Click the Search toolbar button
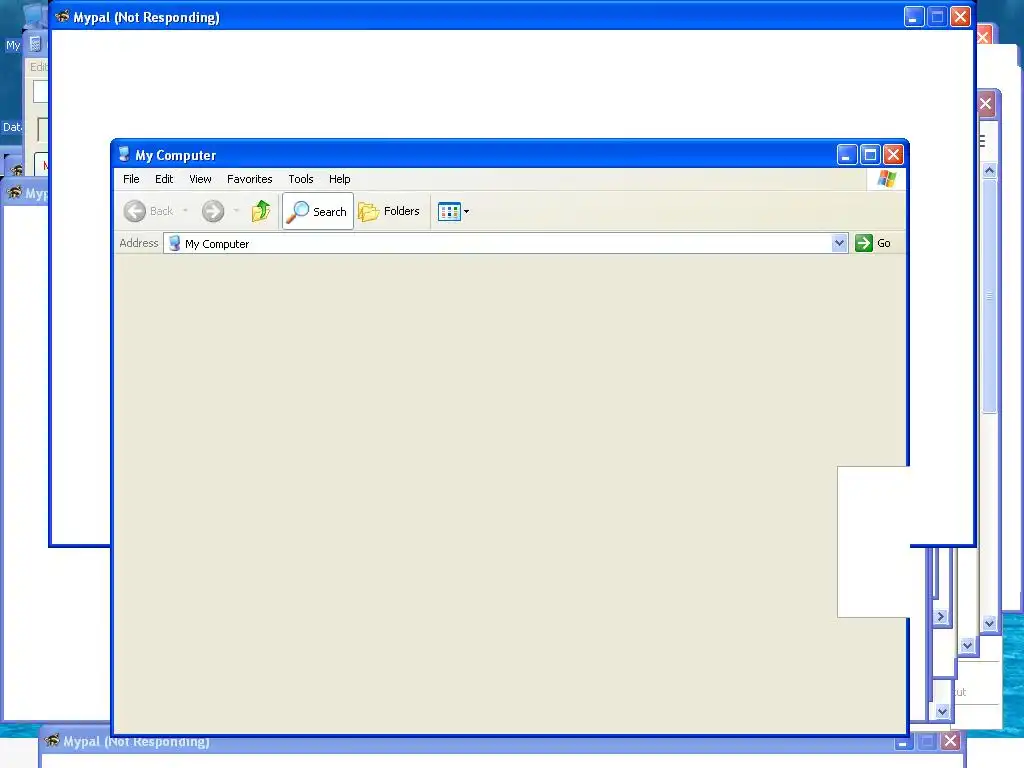This screenshot has height=768, width=1024. pyautogui.click(x=318, y=211)
